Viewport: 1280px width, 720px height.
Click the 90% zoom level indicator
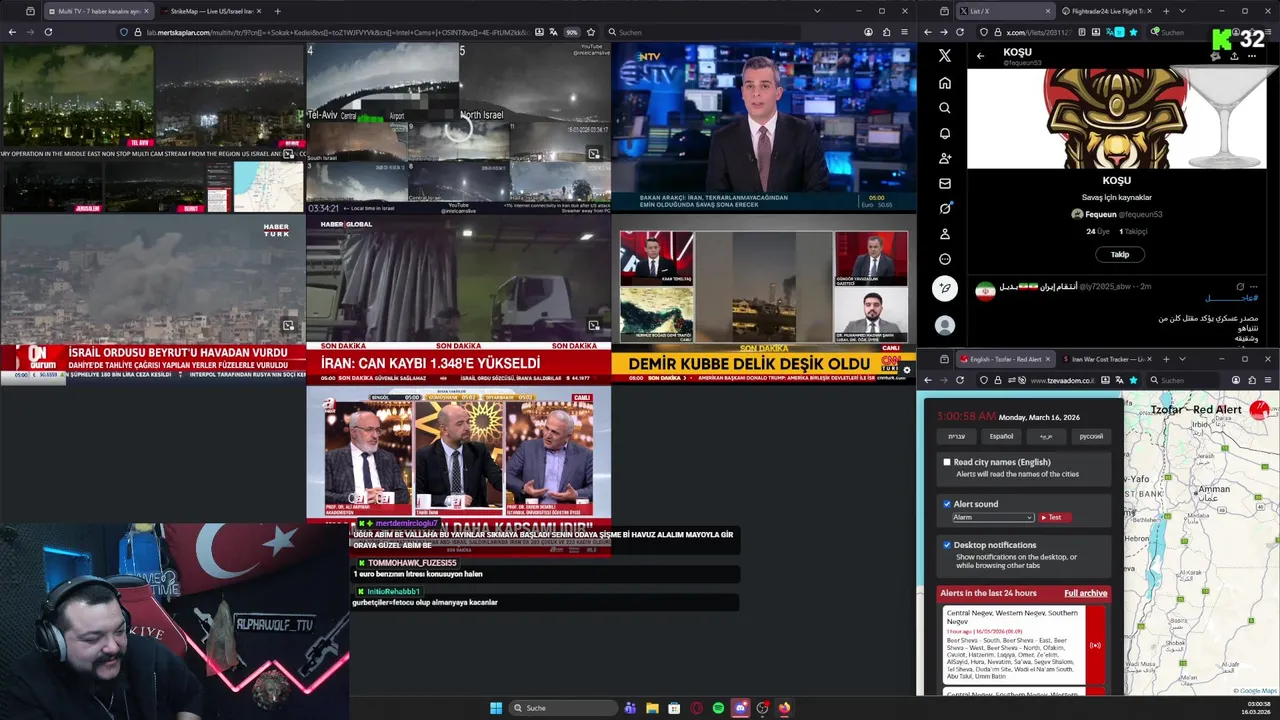click(x=572, y=32)
